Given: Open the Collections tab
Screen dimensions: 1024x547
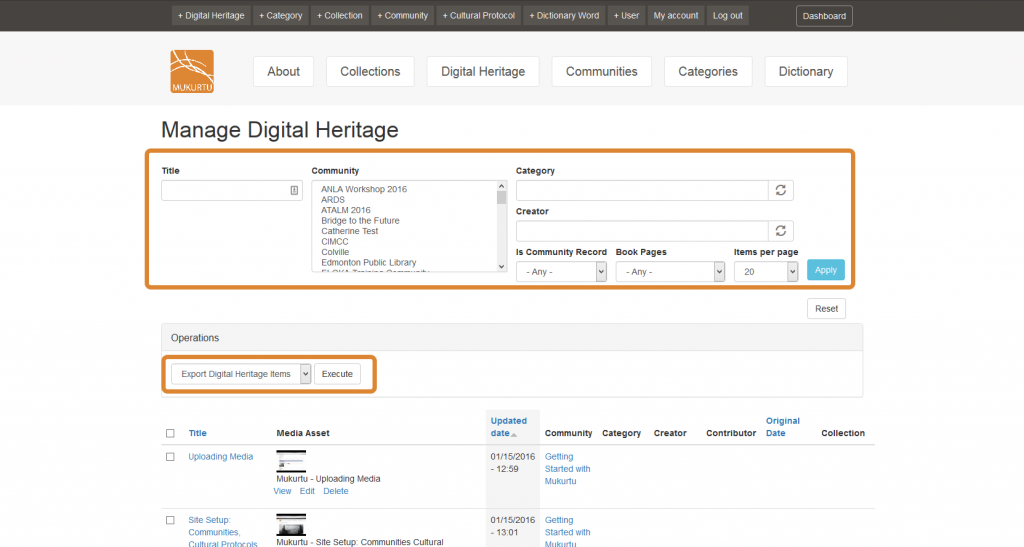Looking at the screenshot, I should [370, 72].
